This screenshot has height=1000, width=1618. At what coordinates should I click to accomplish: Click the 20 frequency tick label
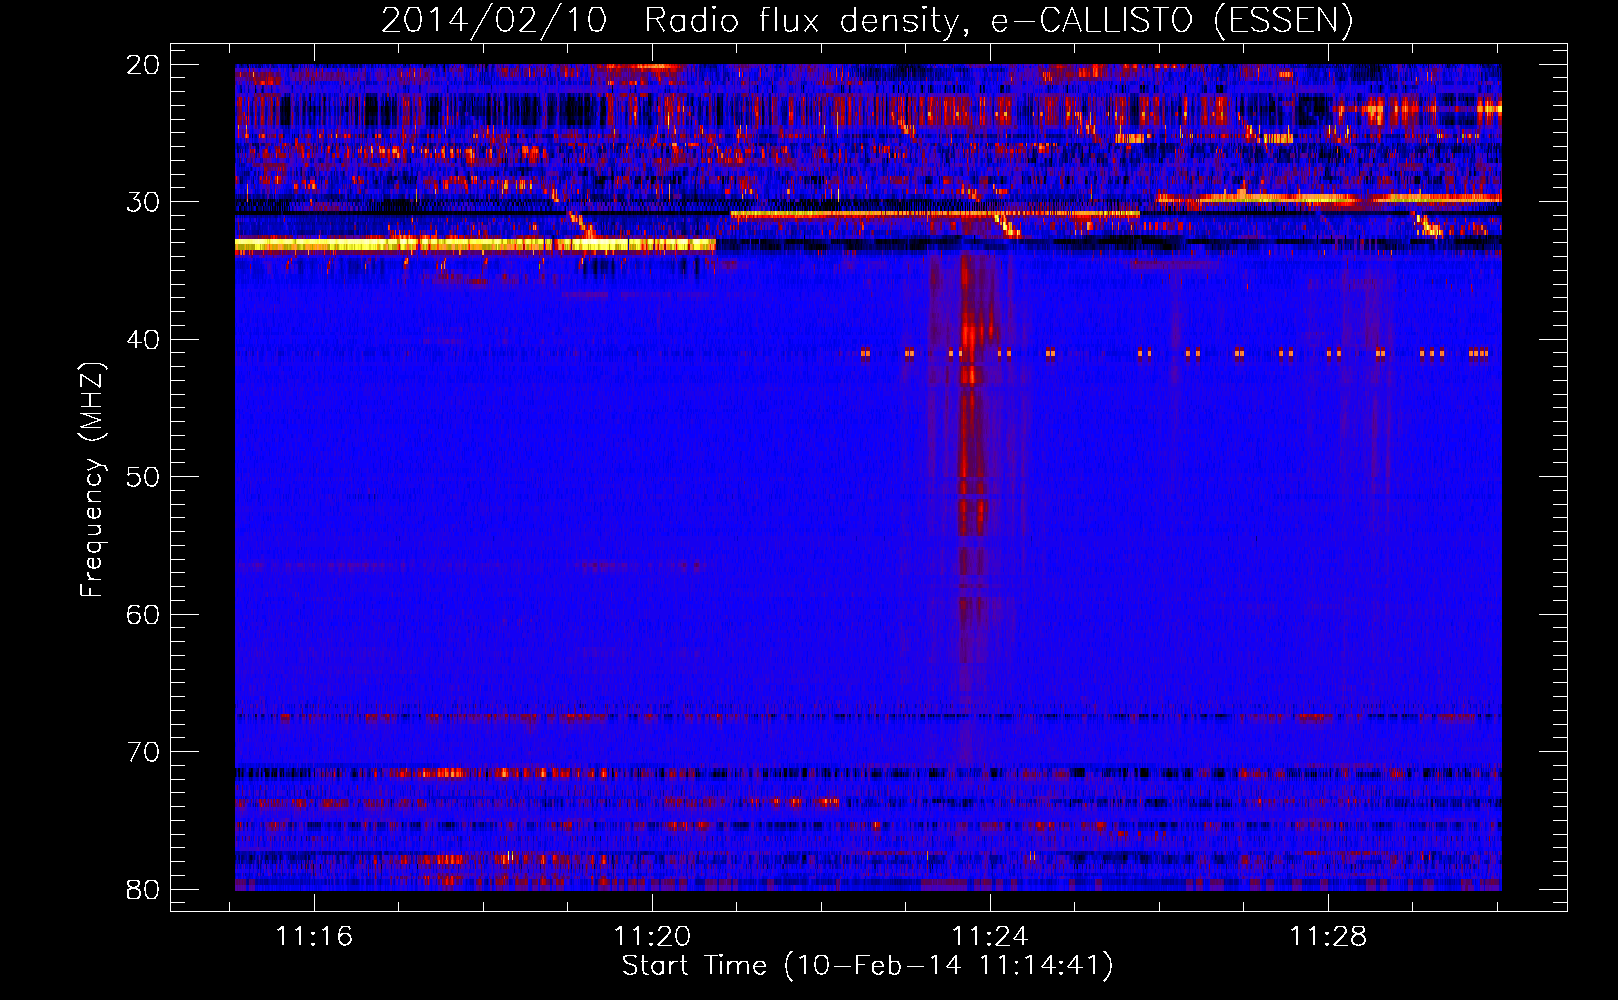144,65
